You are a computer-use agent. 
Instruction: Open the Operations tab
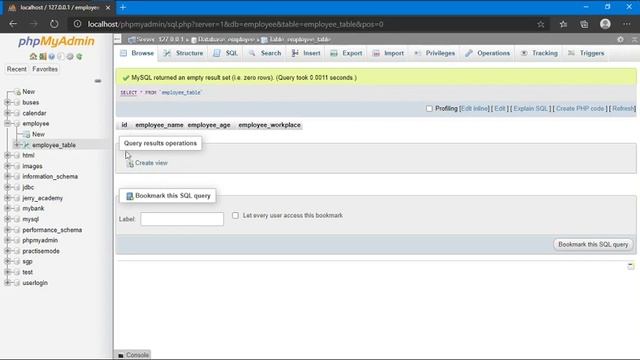tap(488, 53)
